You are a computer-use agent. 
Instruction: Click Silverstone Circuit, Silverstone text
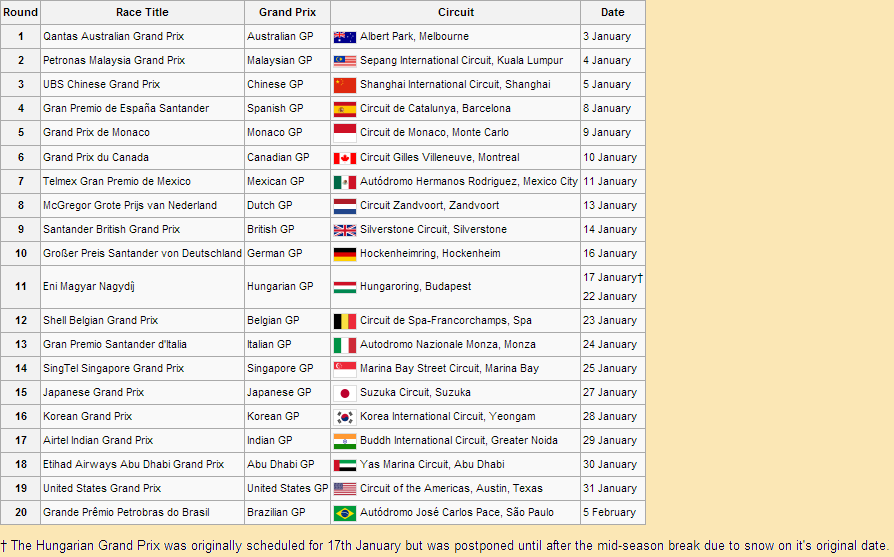pyautogui.click(x=433, y=229)
